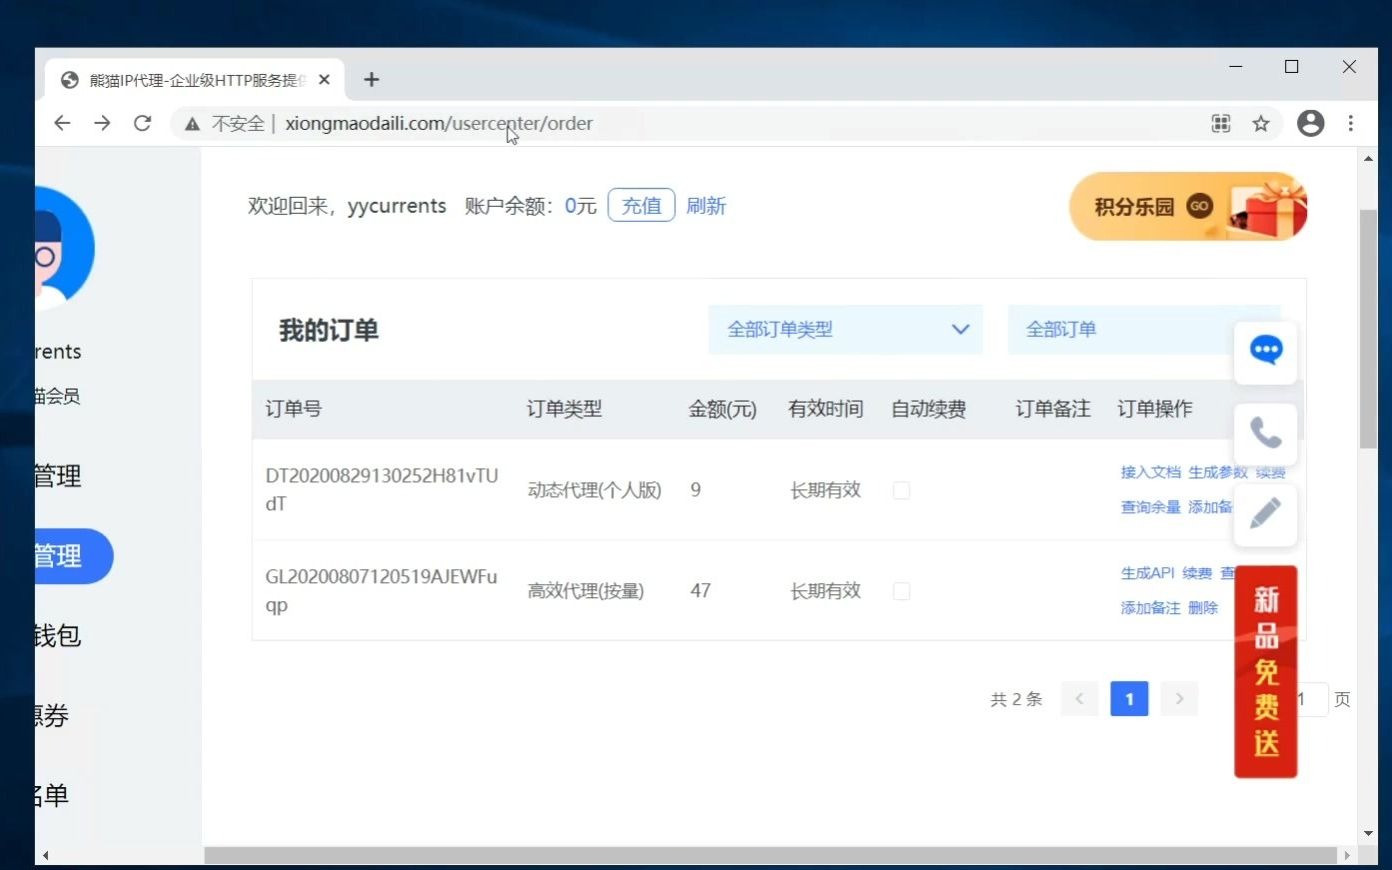
Task: Go to next page with the right pagination arrow
Action: [1179, 699]
